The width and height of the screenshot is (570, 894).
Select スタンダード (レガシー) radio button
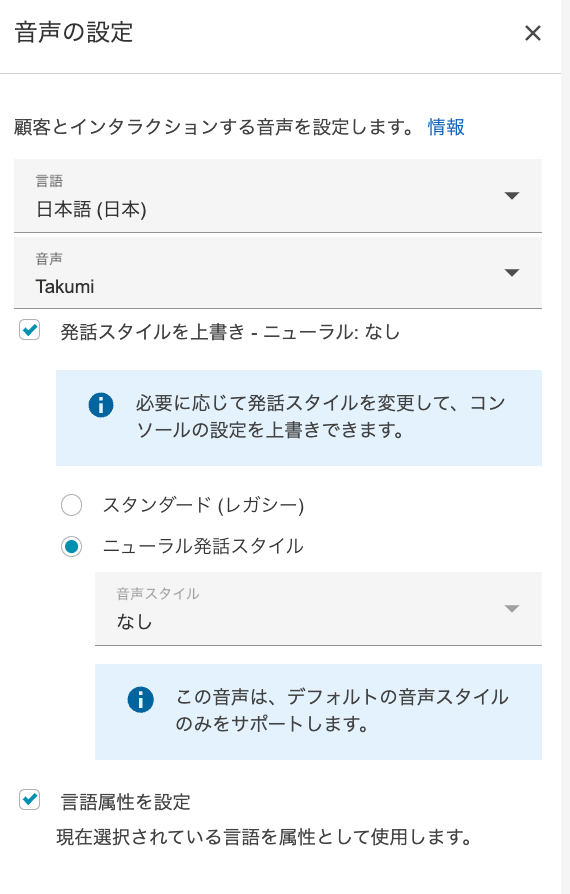coord(71,505)
